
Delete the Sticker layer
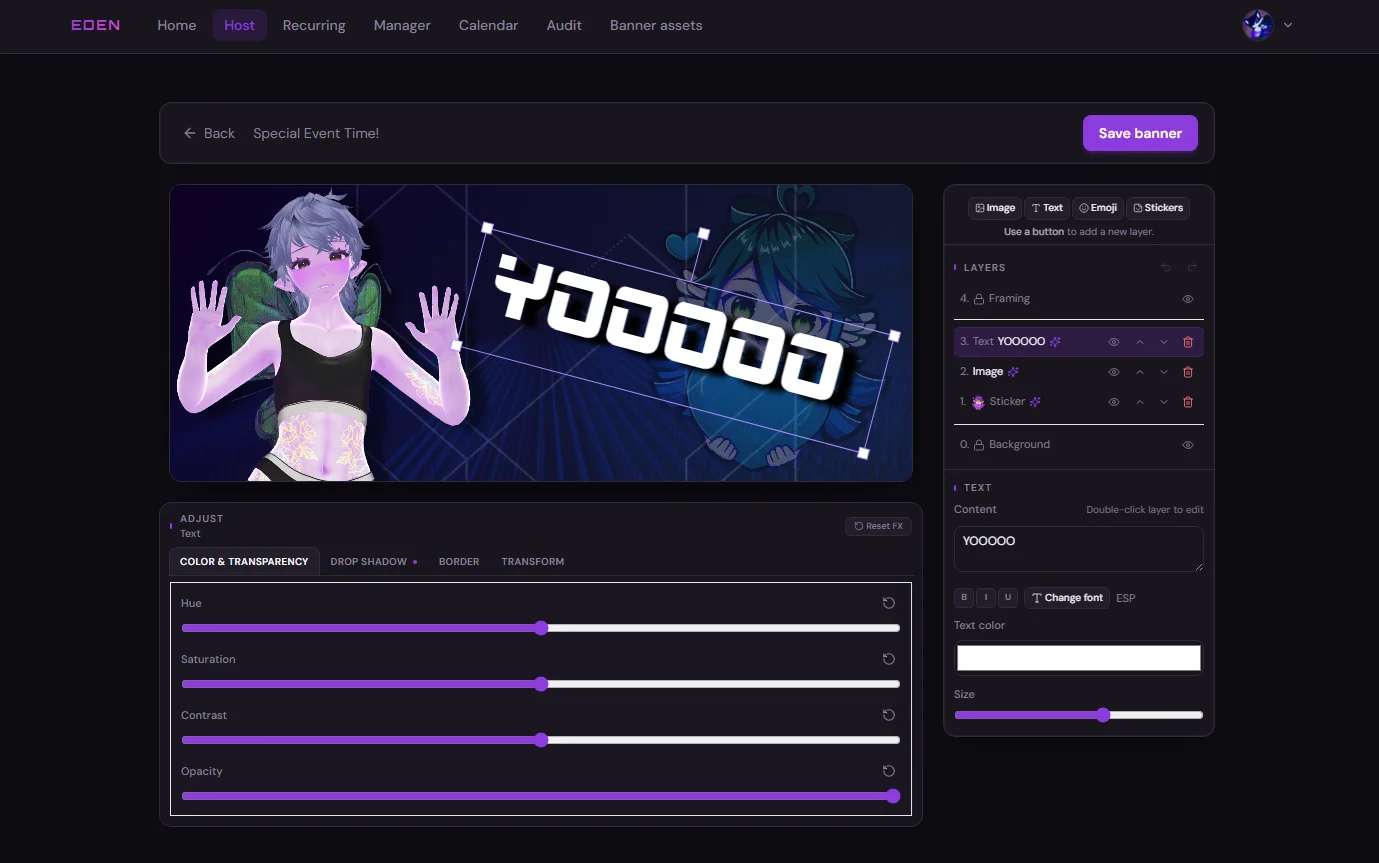1188,402
